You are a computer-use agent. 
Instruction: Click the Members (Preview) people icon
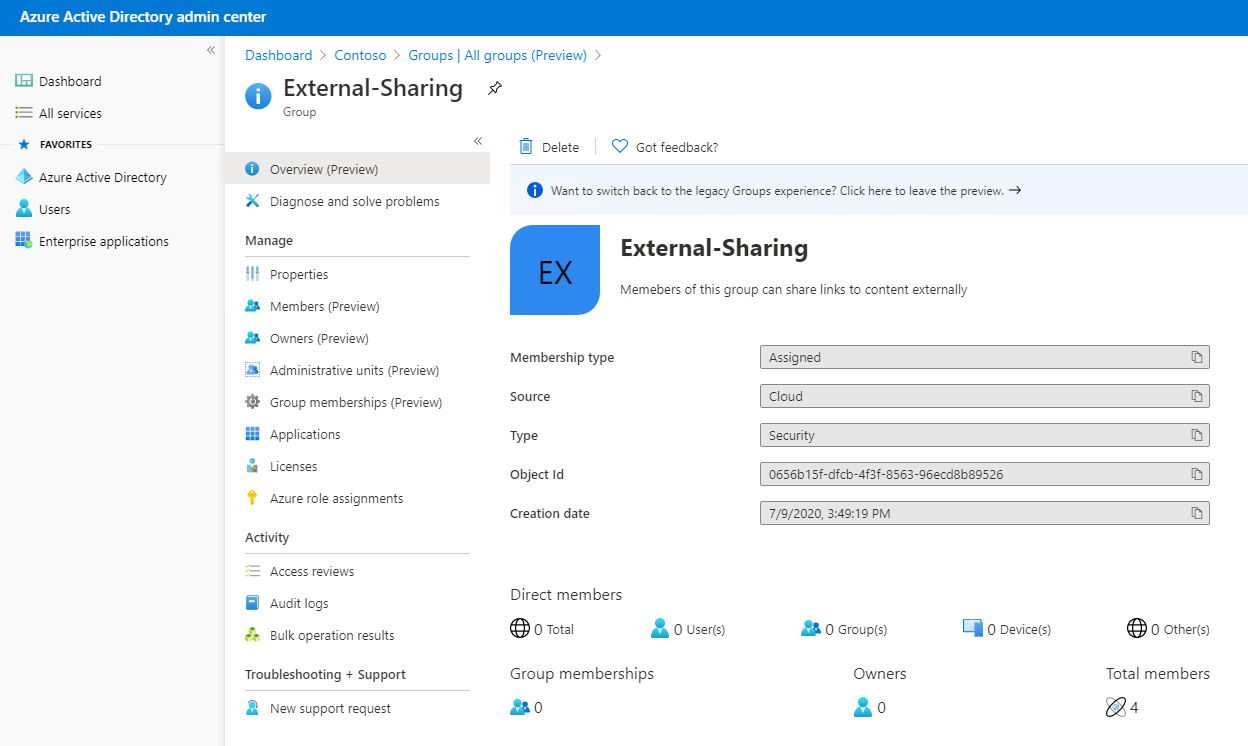[x=252, y=306]
